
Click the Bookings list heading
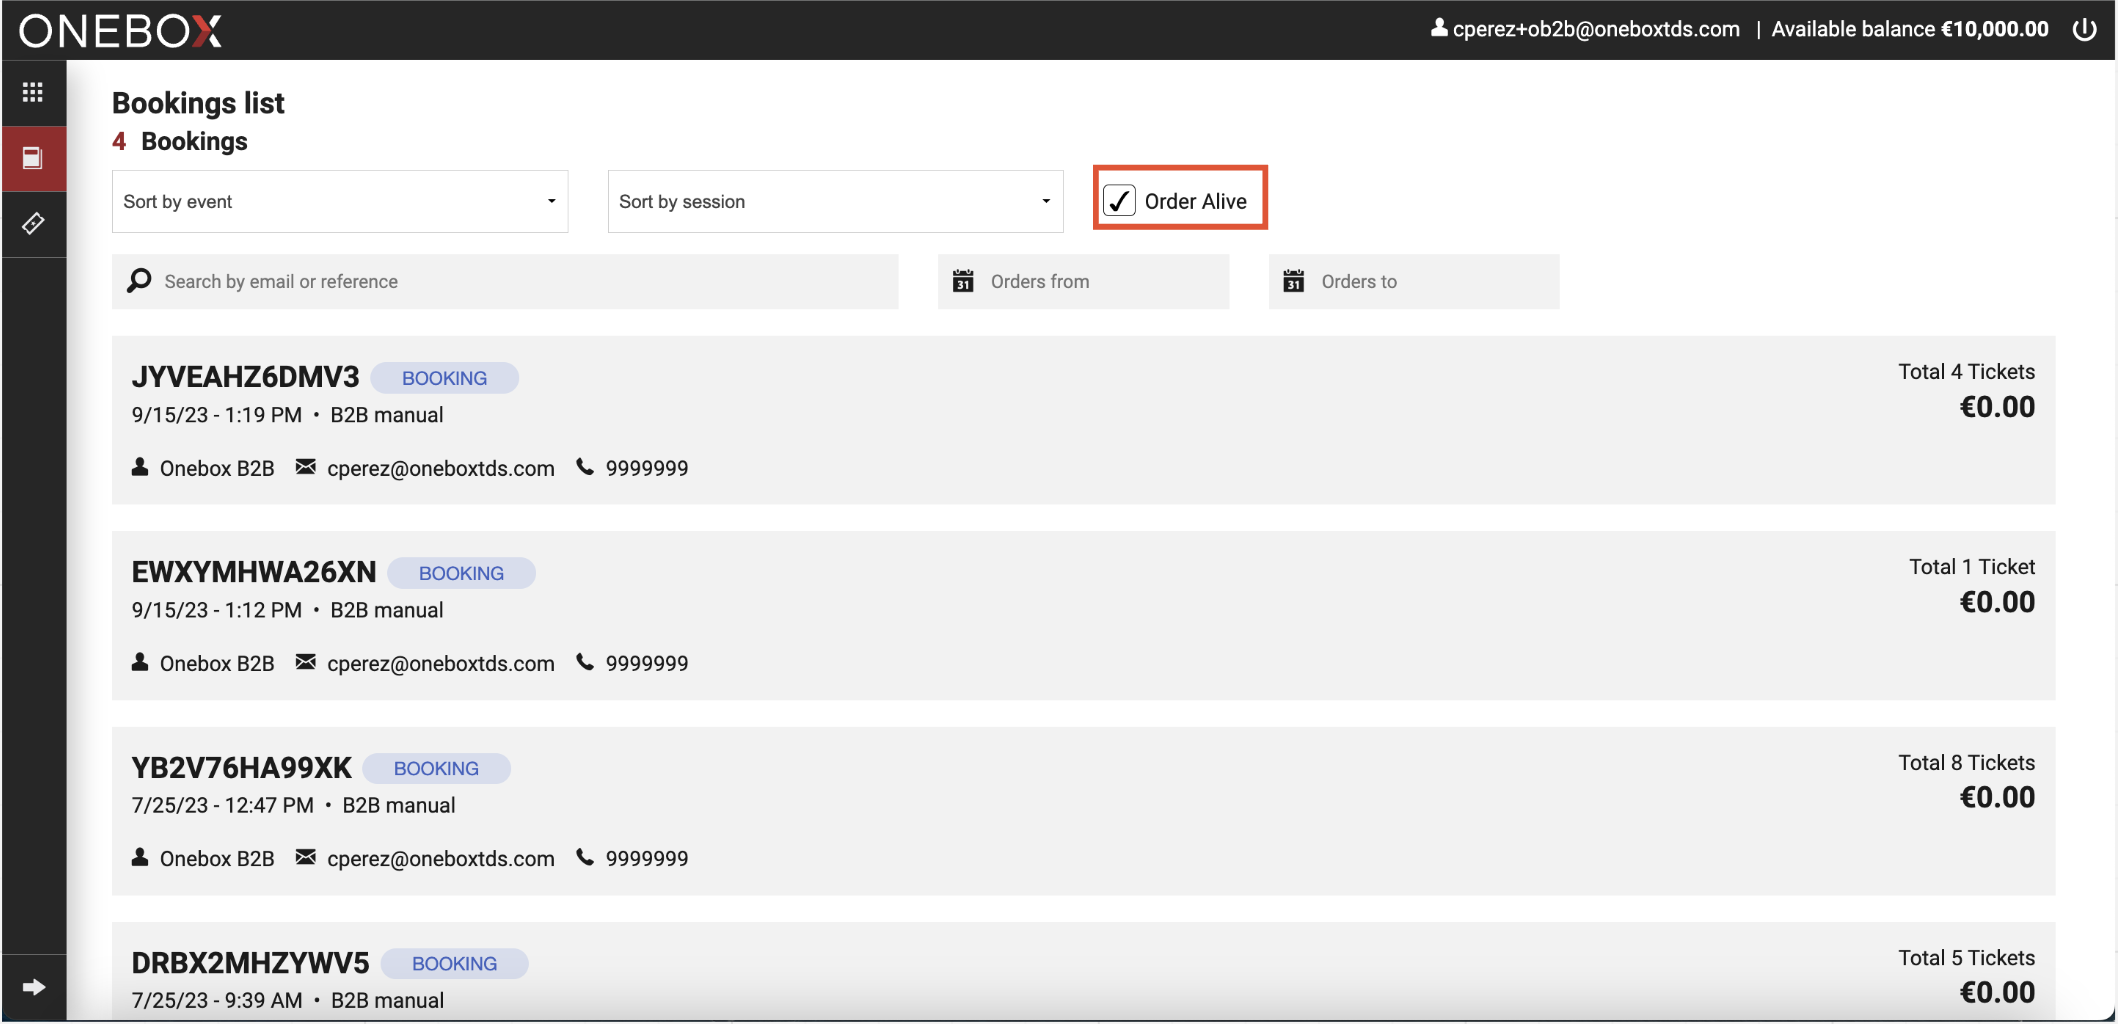point(198,103)
